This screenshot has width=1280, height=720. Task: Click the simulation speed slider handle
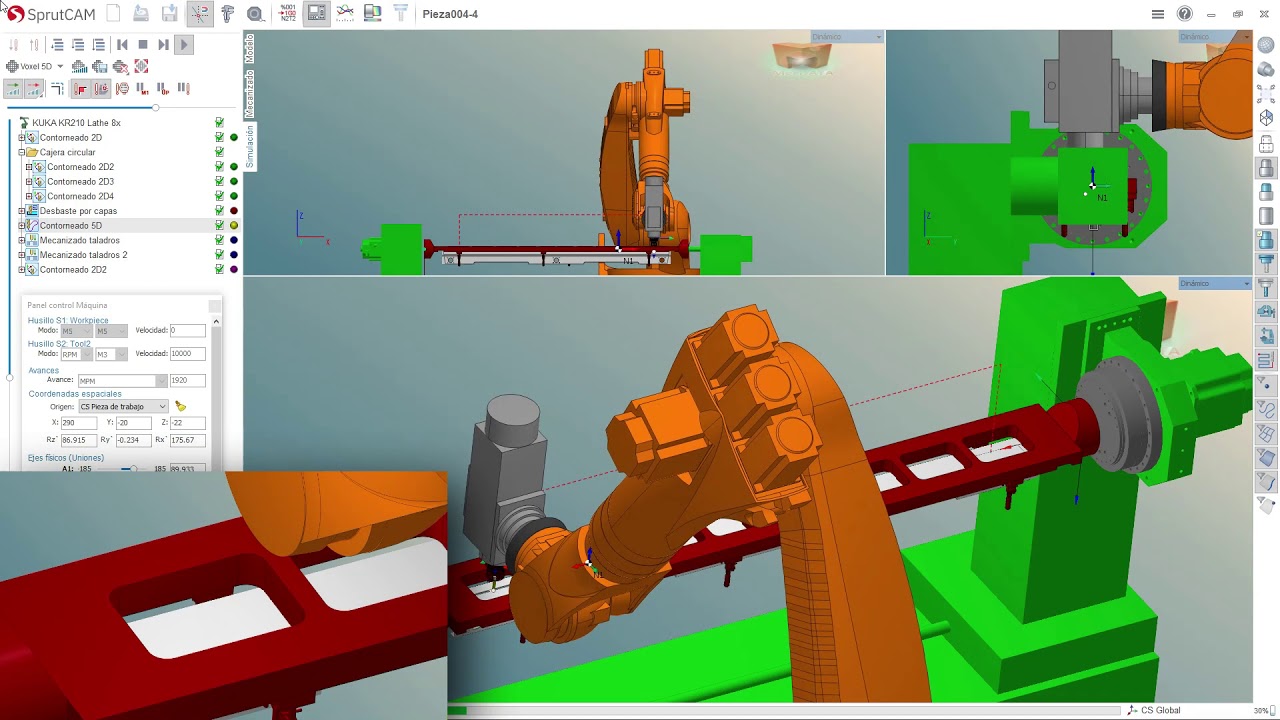click(155, 107)
